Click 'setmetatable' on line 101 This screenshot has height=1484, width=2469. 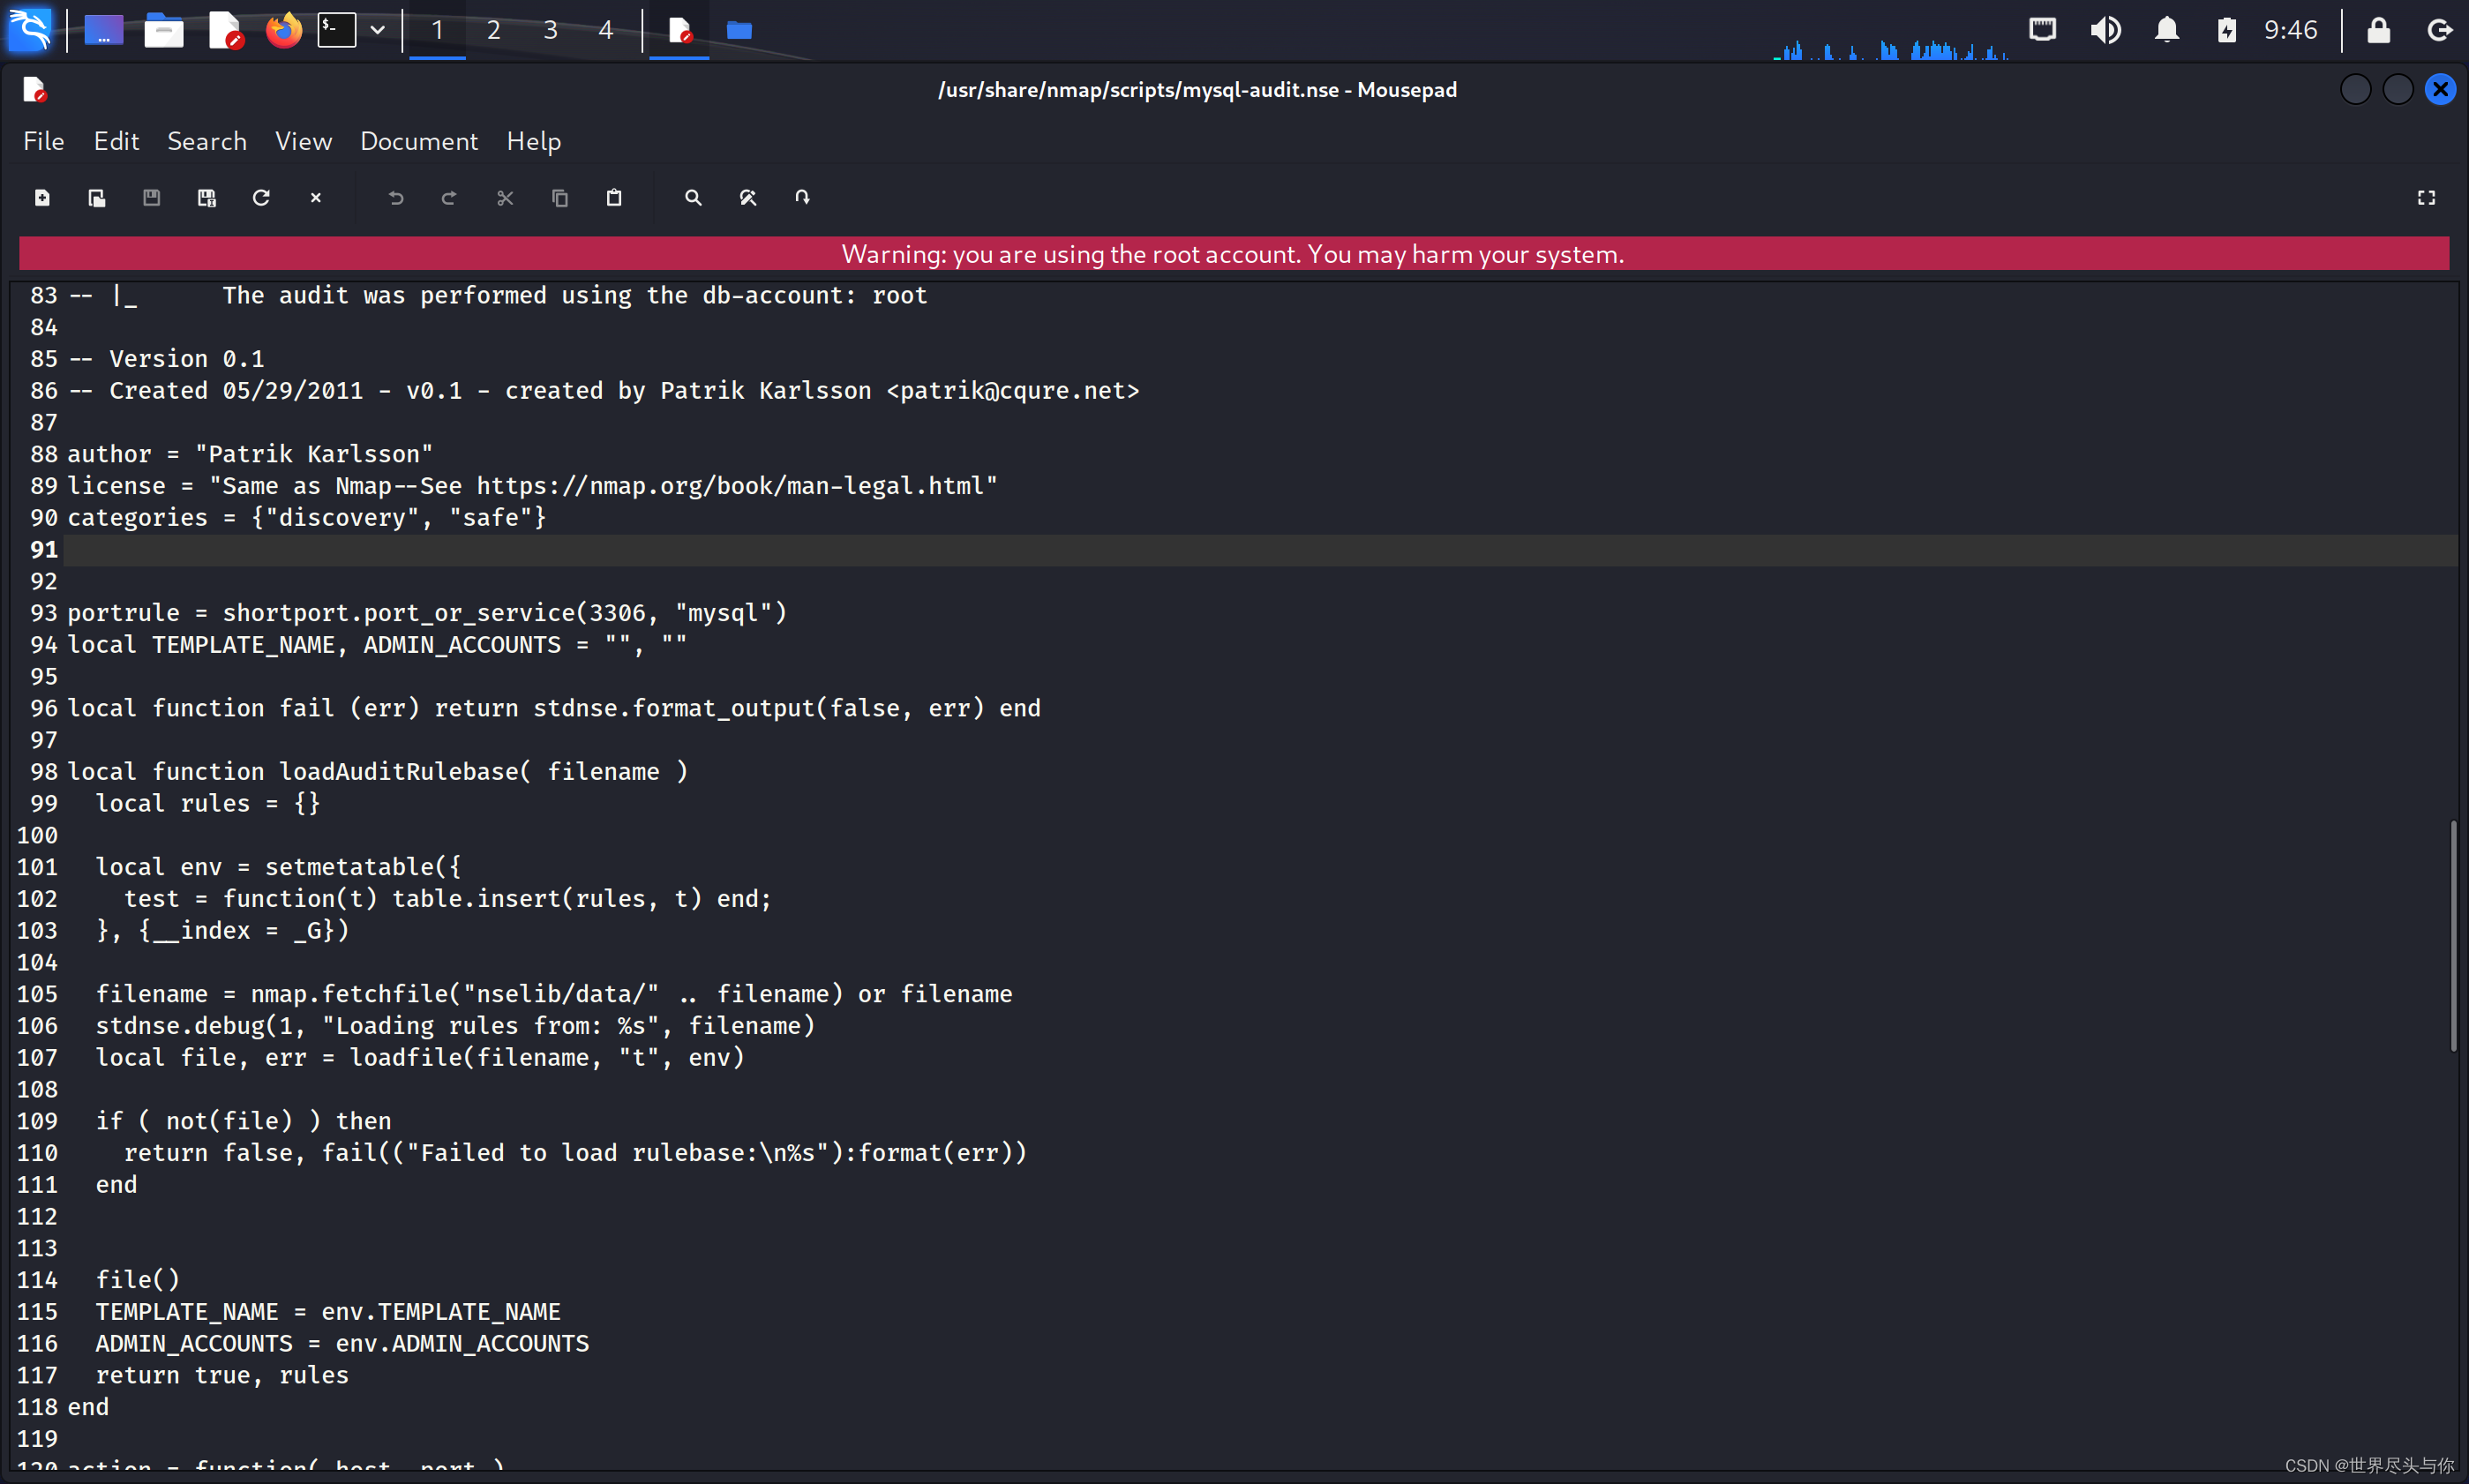(349, 866)
